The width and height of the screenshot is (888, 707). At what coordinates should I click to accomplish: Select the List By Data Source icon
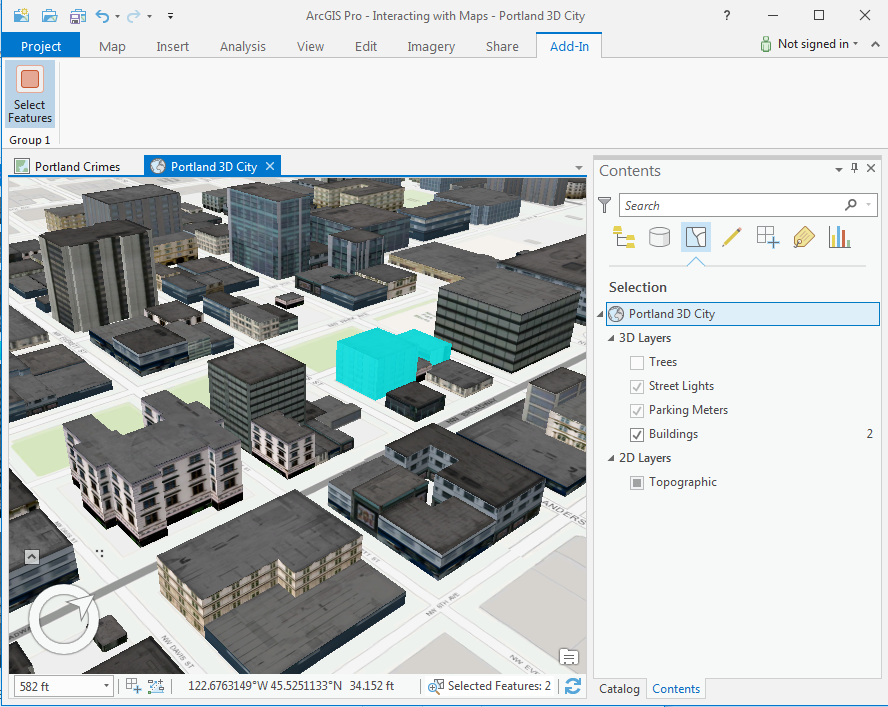[659, 237]
